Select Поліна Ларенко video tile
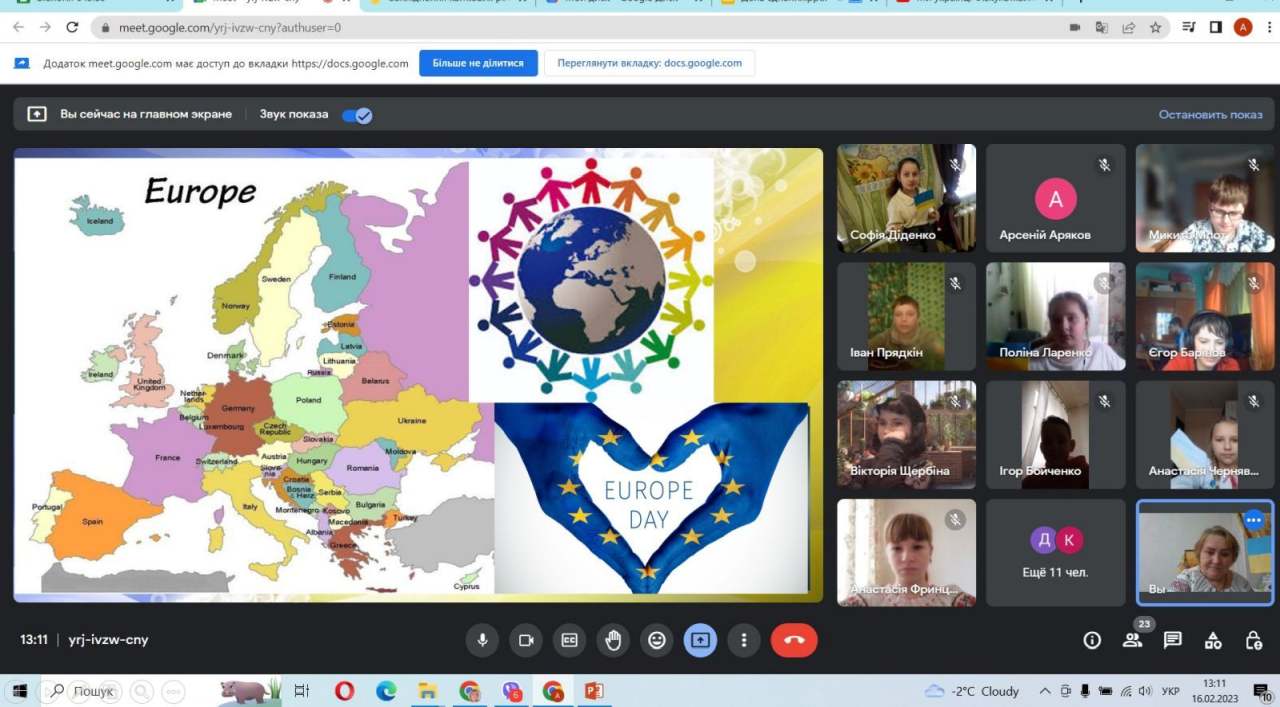The height and width of the screenshot is (707, 1280). 1055,316
